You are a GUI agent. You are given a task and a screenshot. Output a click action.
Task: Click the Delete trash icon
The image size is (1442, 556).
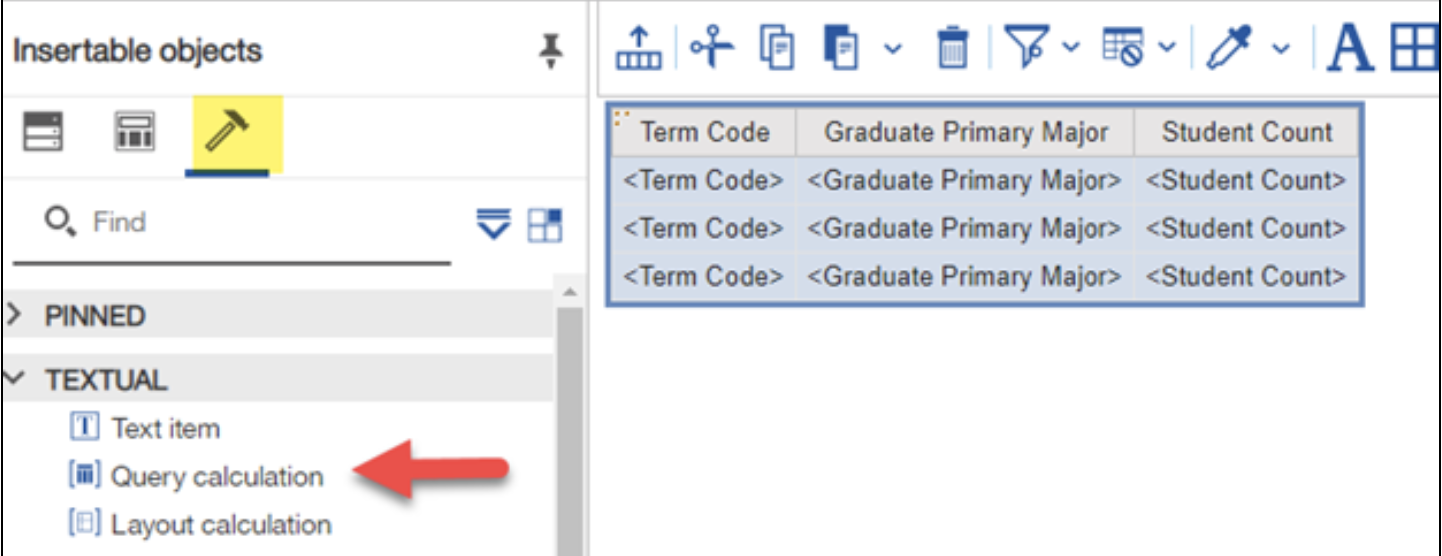click(952, 48)
